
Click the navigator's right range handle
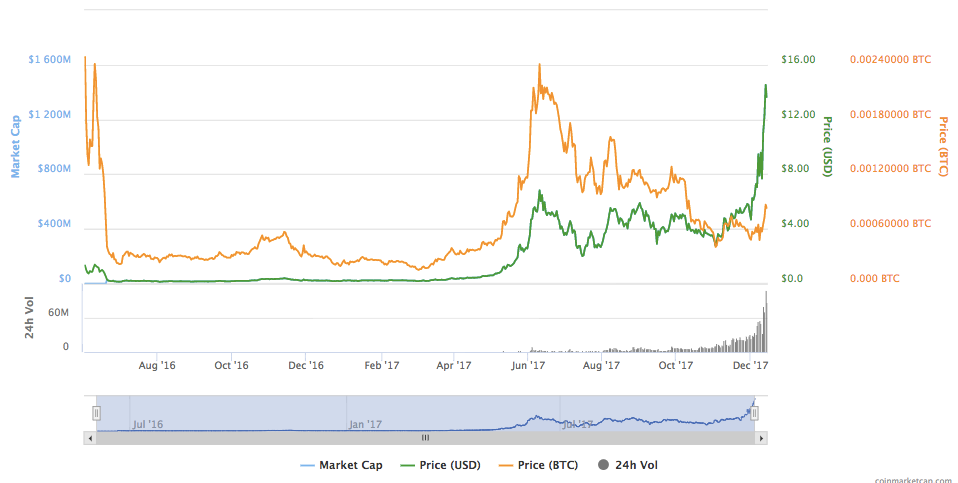754,413
